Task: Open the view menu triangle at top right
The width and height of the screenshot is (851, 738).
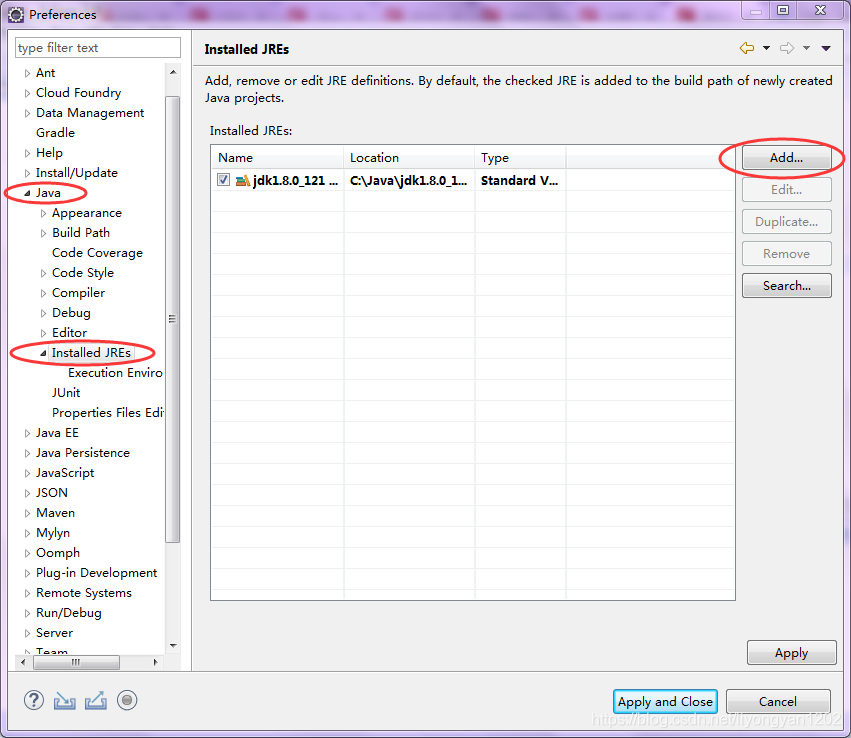Action: pyautogui.click(x=826, y=48)
